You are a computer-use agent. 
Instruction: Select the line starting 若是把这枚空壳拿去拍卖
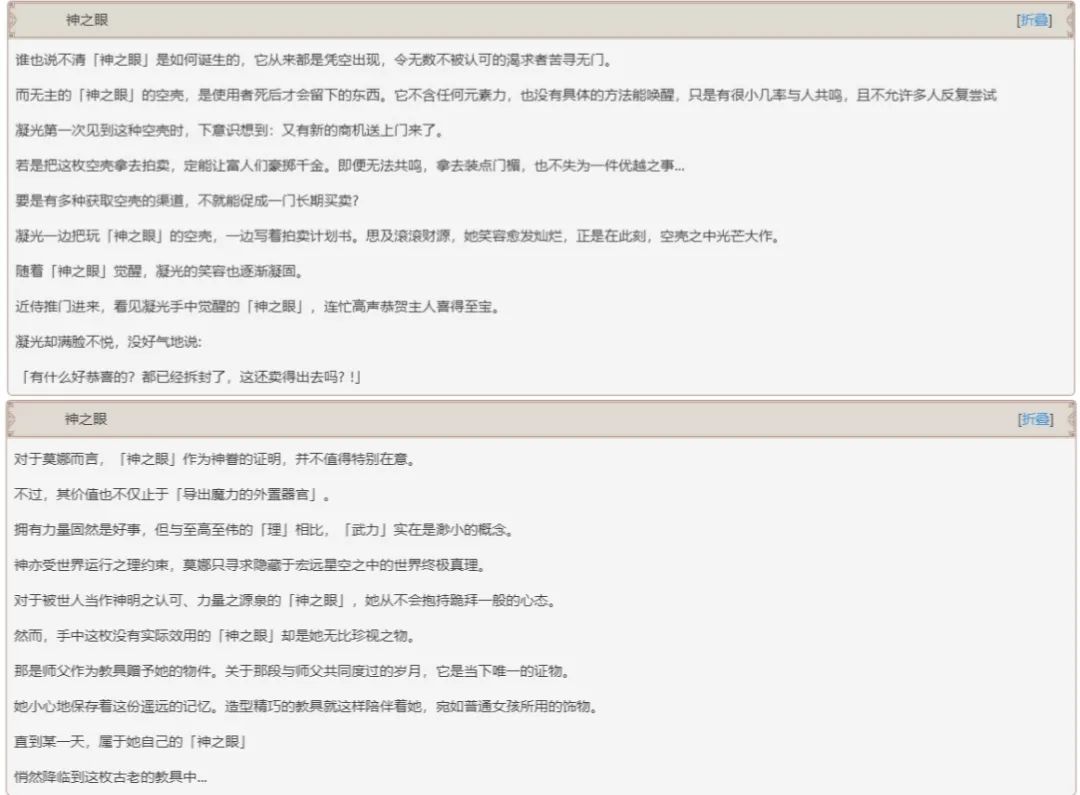(350, 165)
